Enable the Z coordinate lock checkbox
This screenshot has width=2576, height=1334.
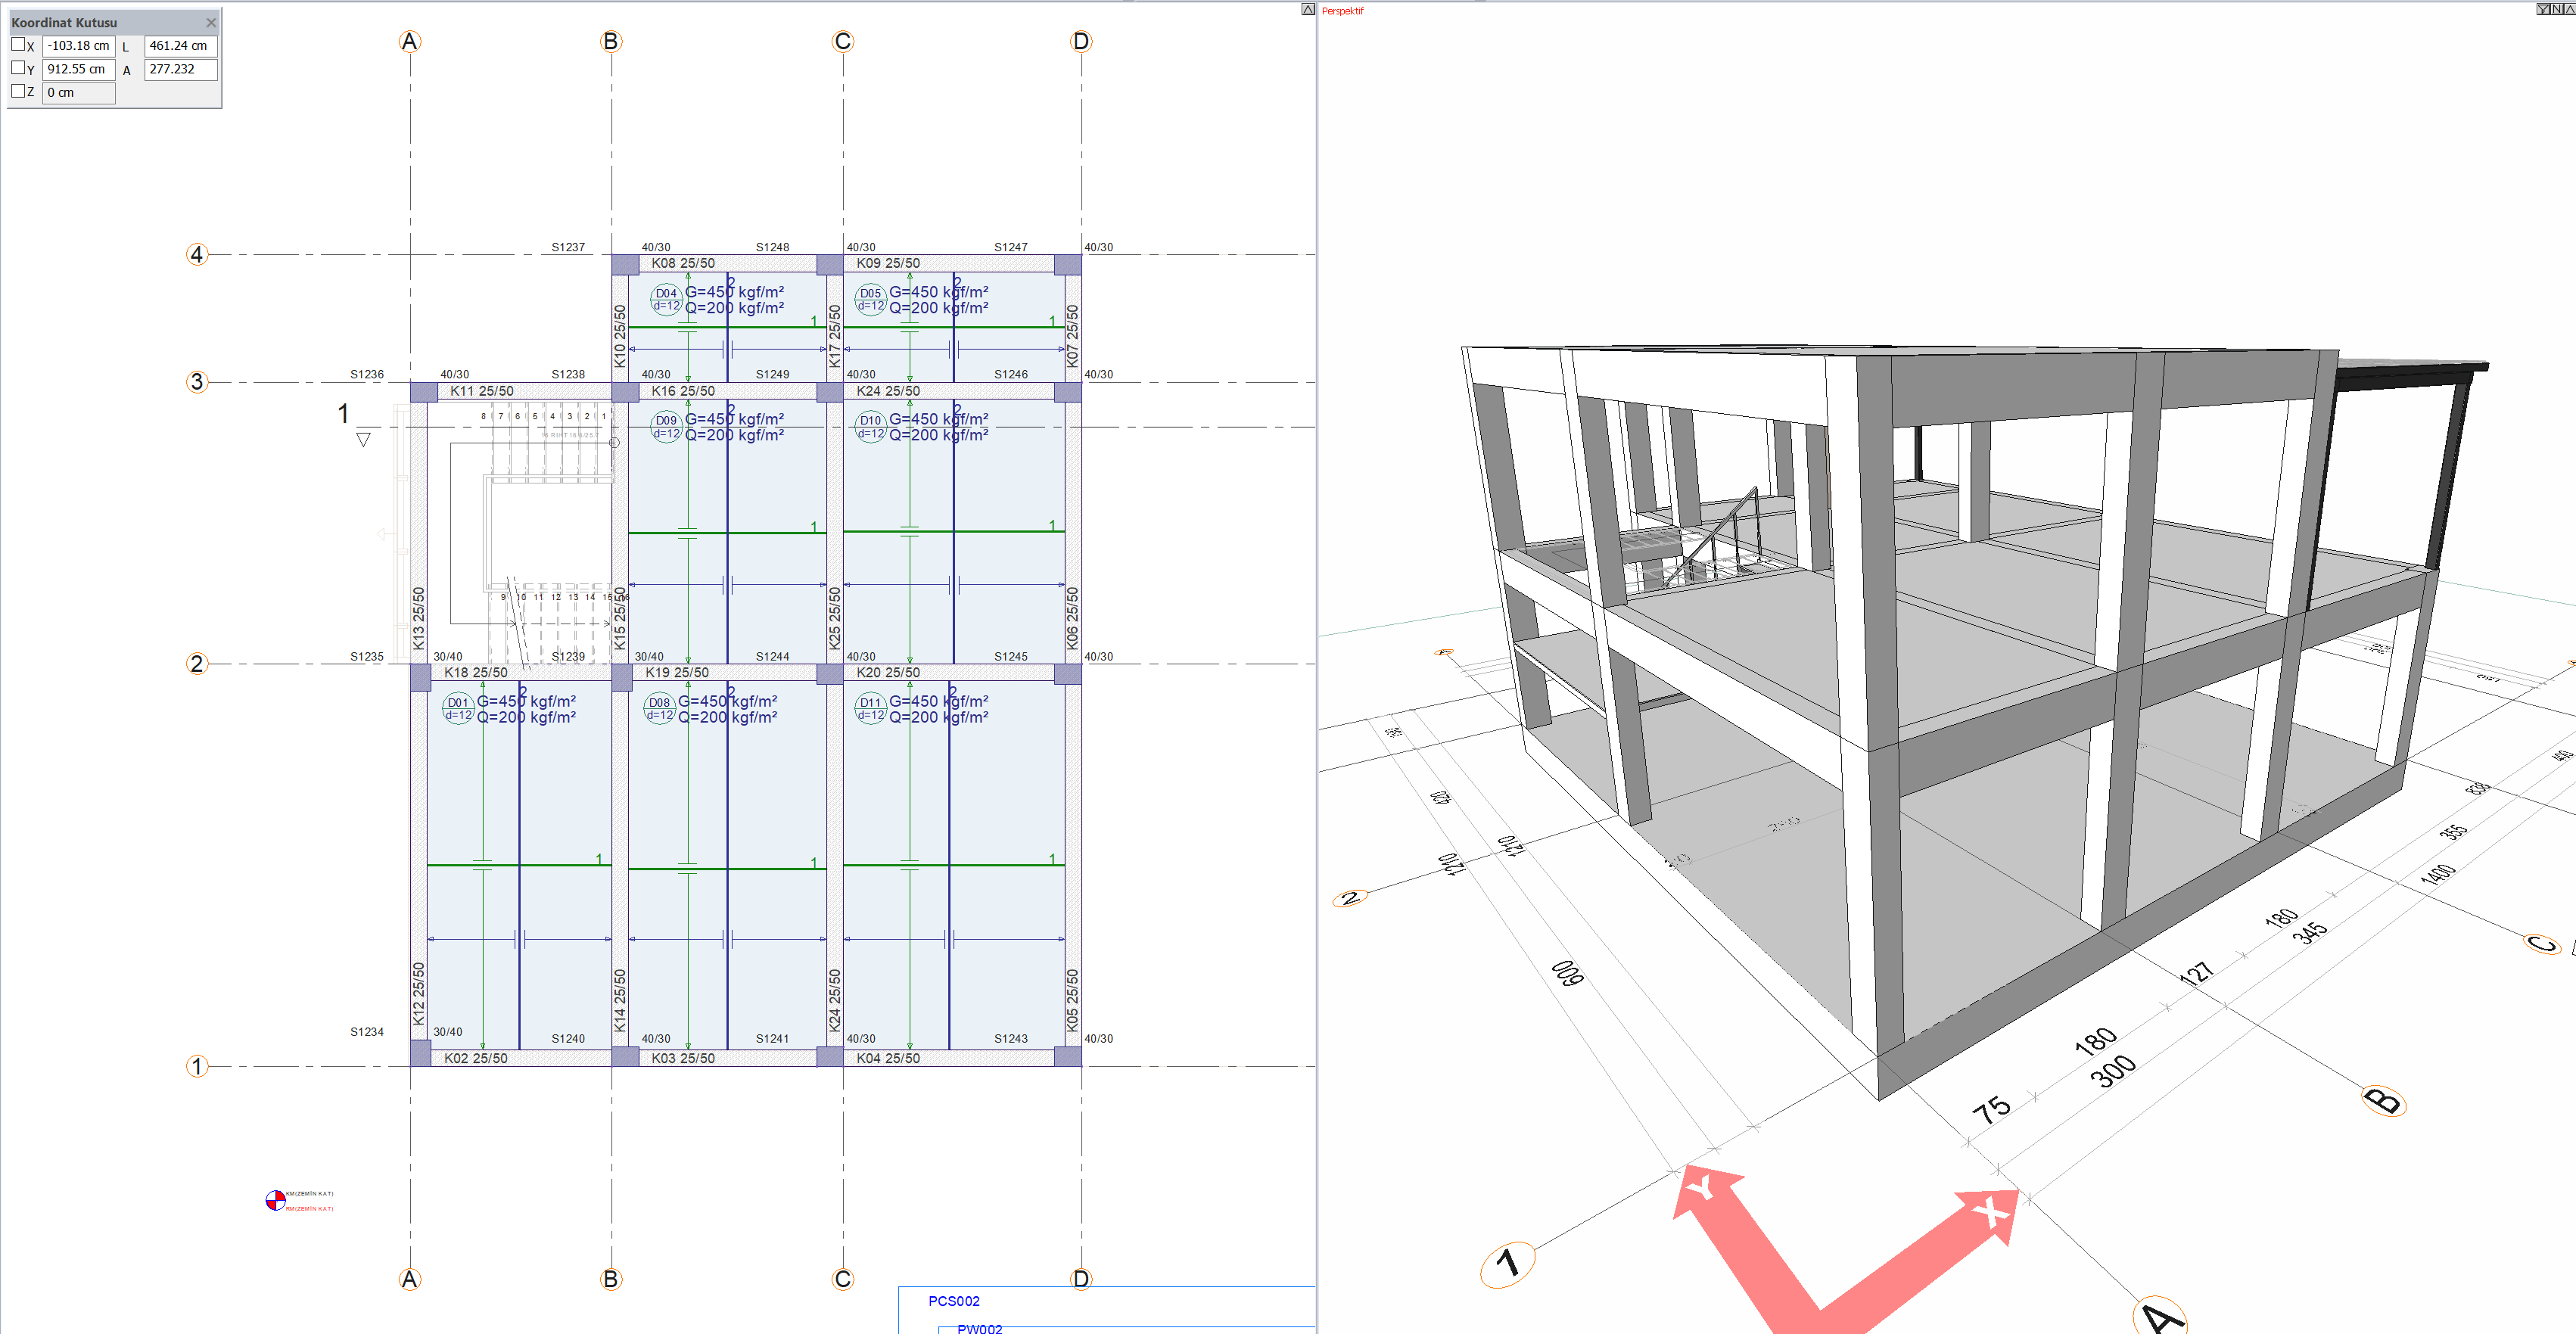point(18,91)
